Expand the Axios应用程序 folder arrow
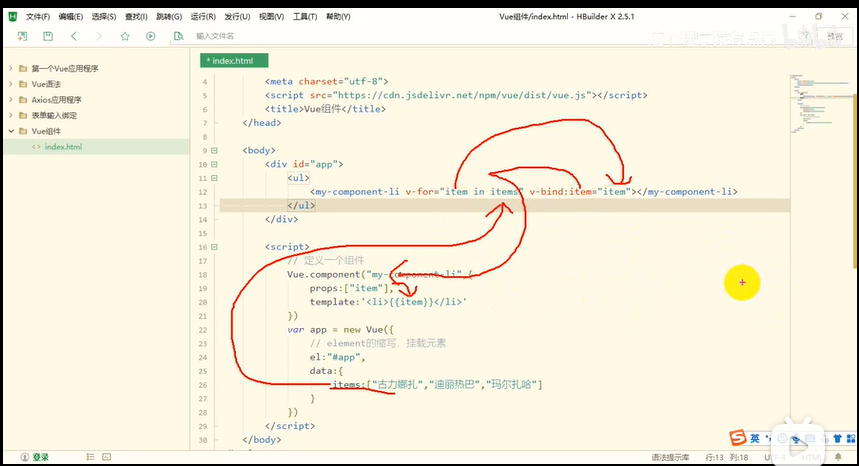Screen dimensions: 859x466 tap(10, 100)
